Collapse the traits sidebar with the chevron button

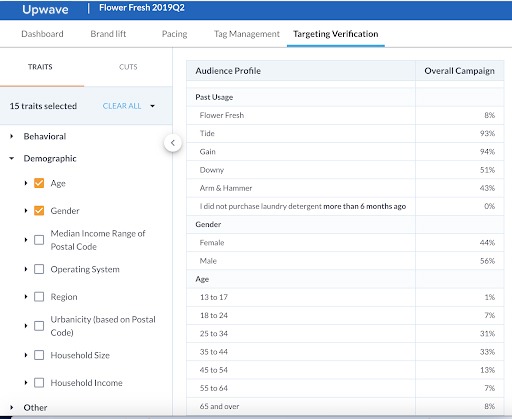(x=173, y=143)
